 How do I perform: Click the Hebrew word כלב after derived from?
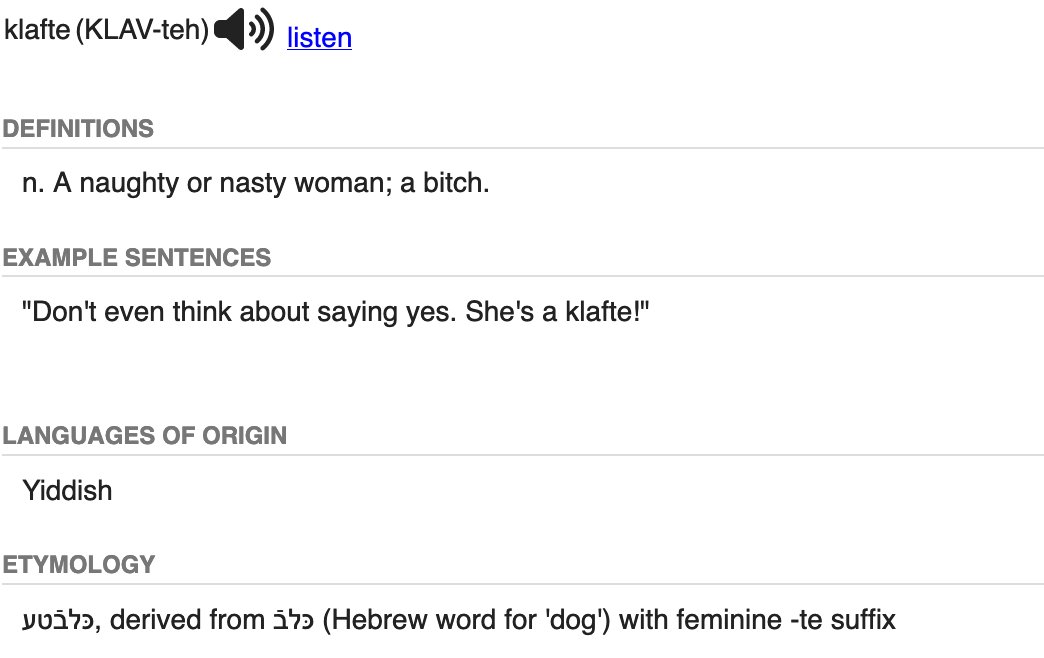(x=294, y=619)
